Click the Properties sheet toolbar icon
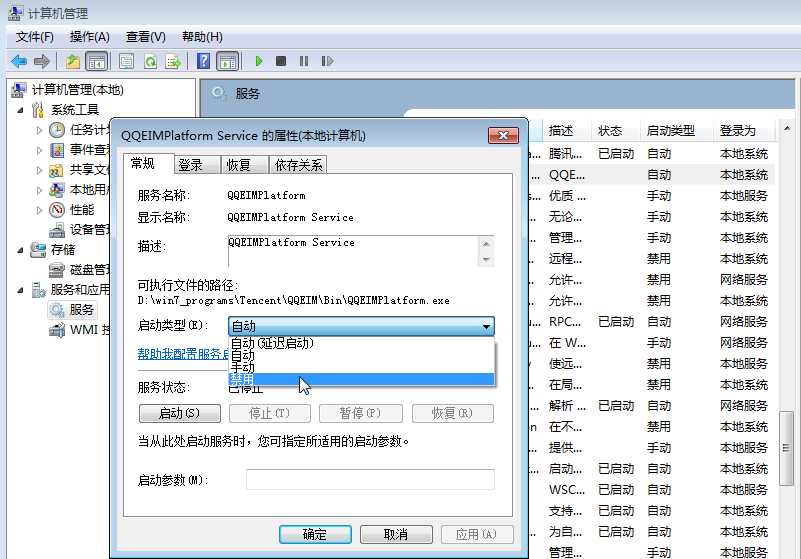This screenshot has height=559, width=801. 126,62
